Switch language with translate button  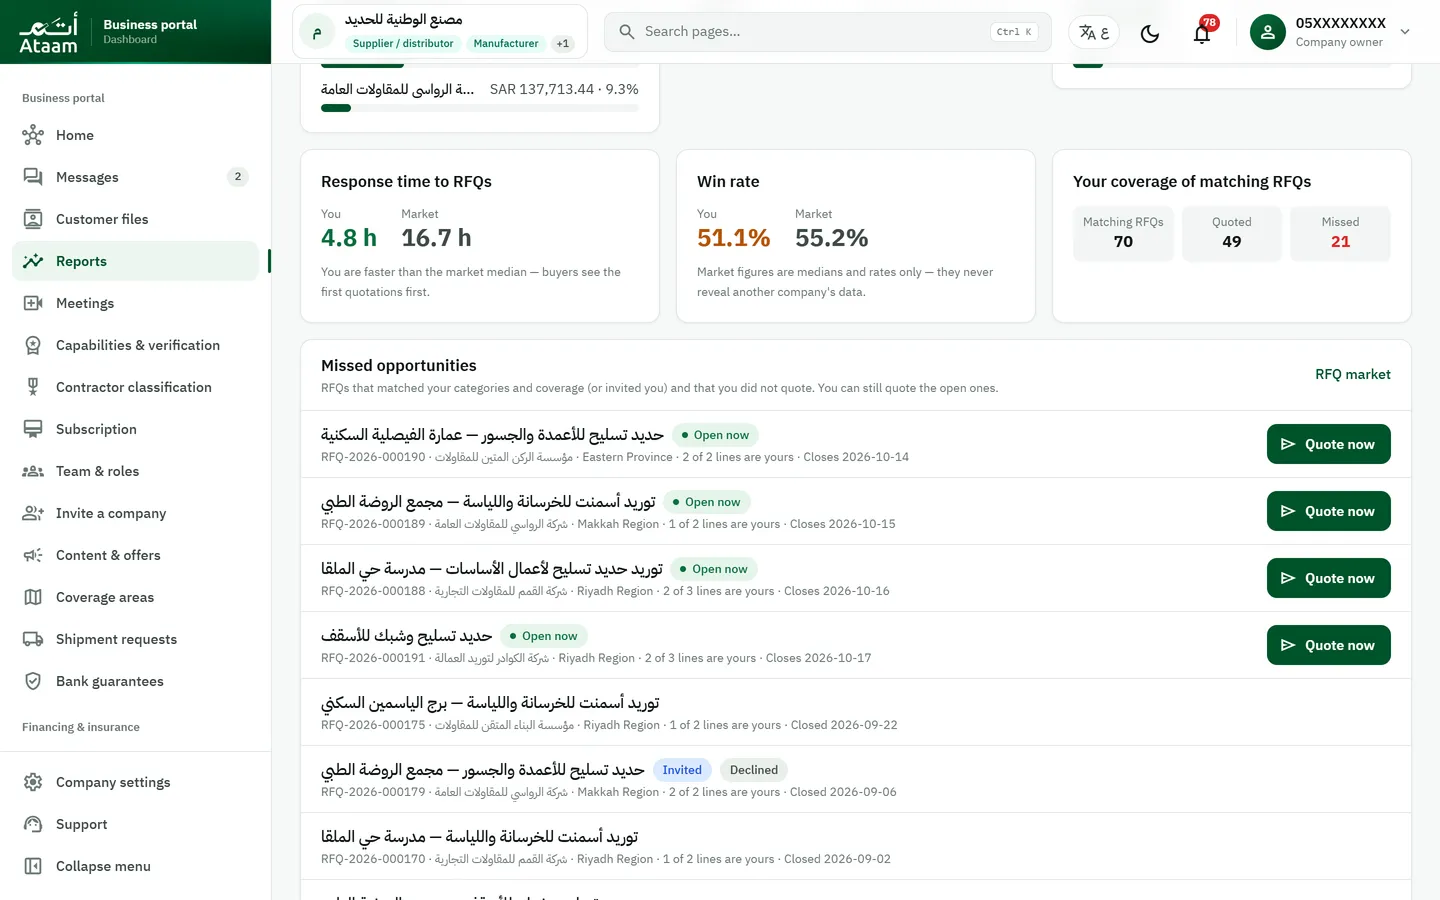click(1094, 33)
